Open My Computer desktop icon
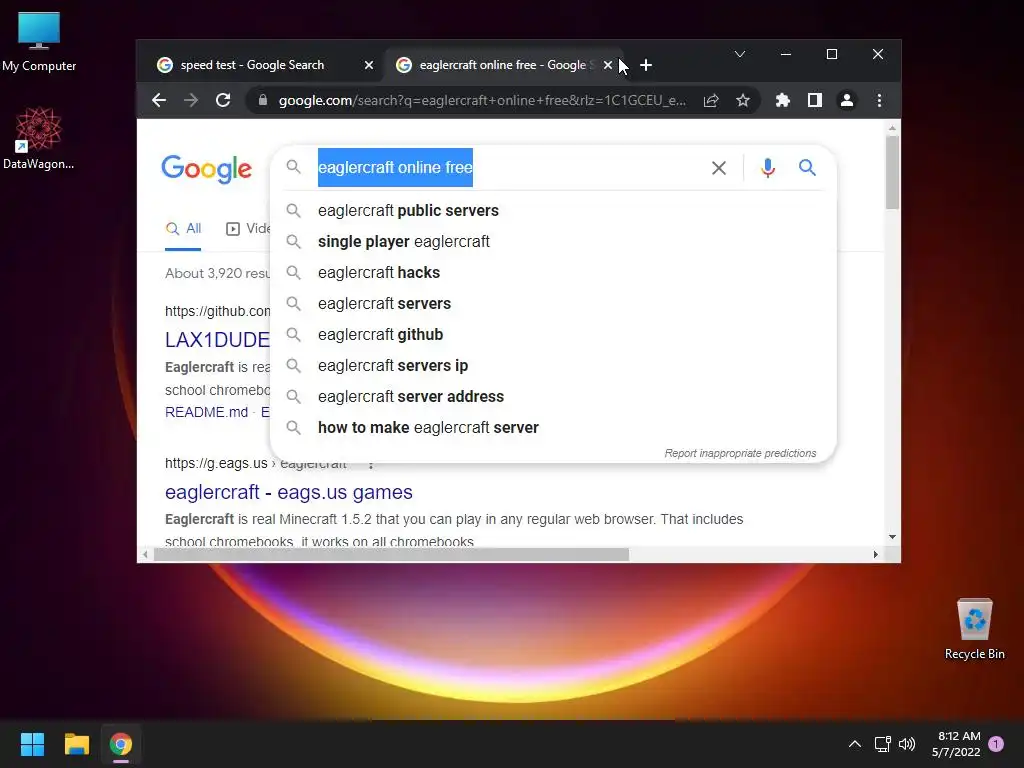 tap(39, 42)
